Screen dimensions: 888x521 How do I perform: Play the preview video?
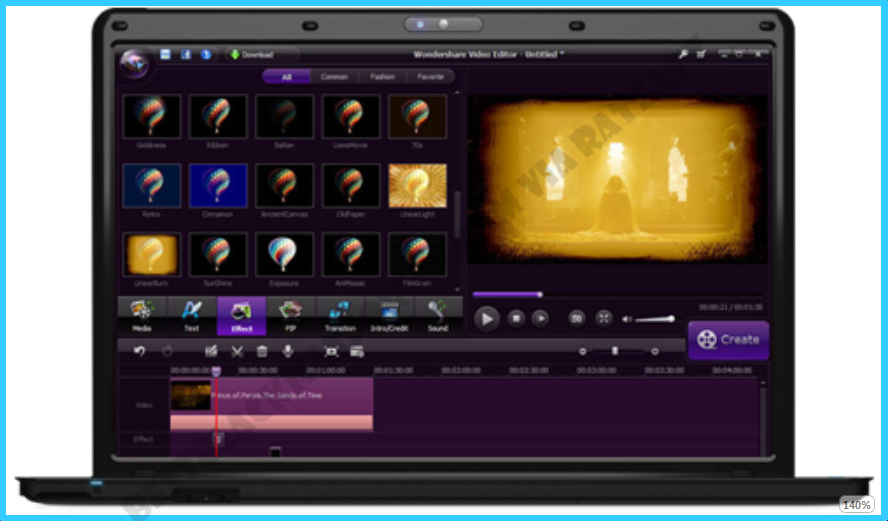click(486, 318)
